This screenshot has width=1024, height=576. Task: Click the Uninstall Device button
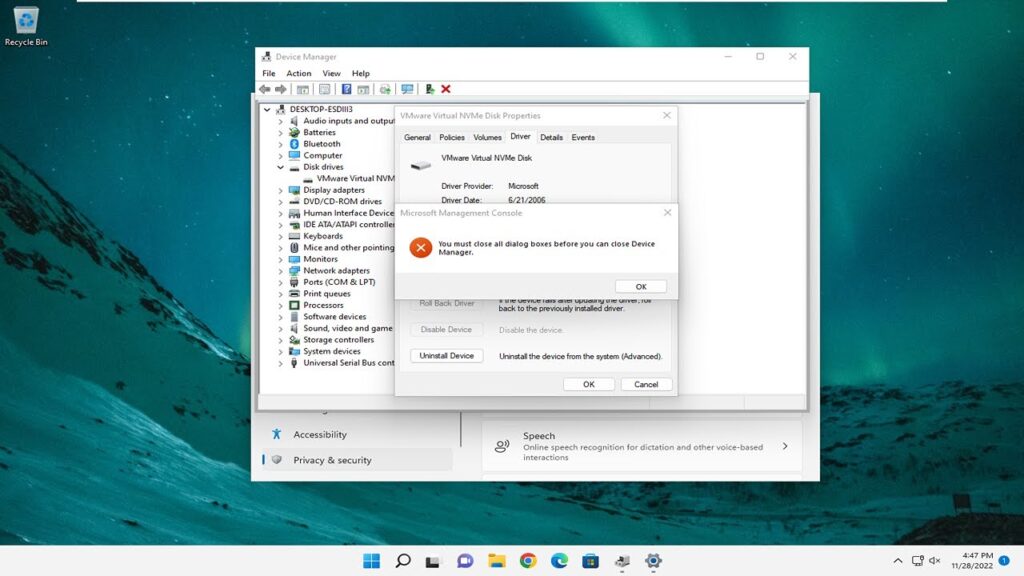447,356
